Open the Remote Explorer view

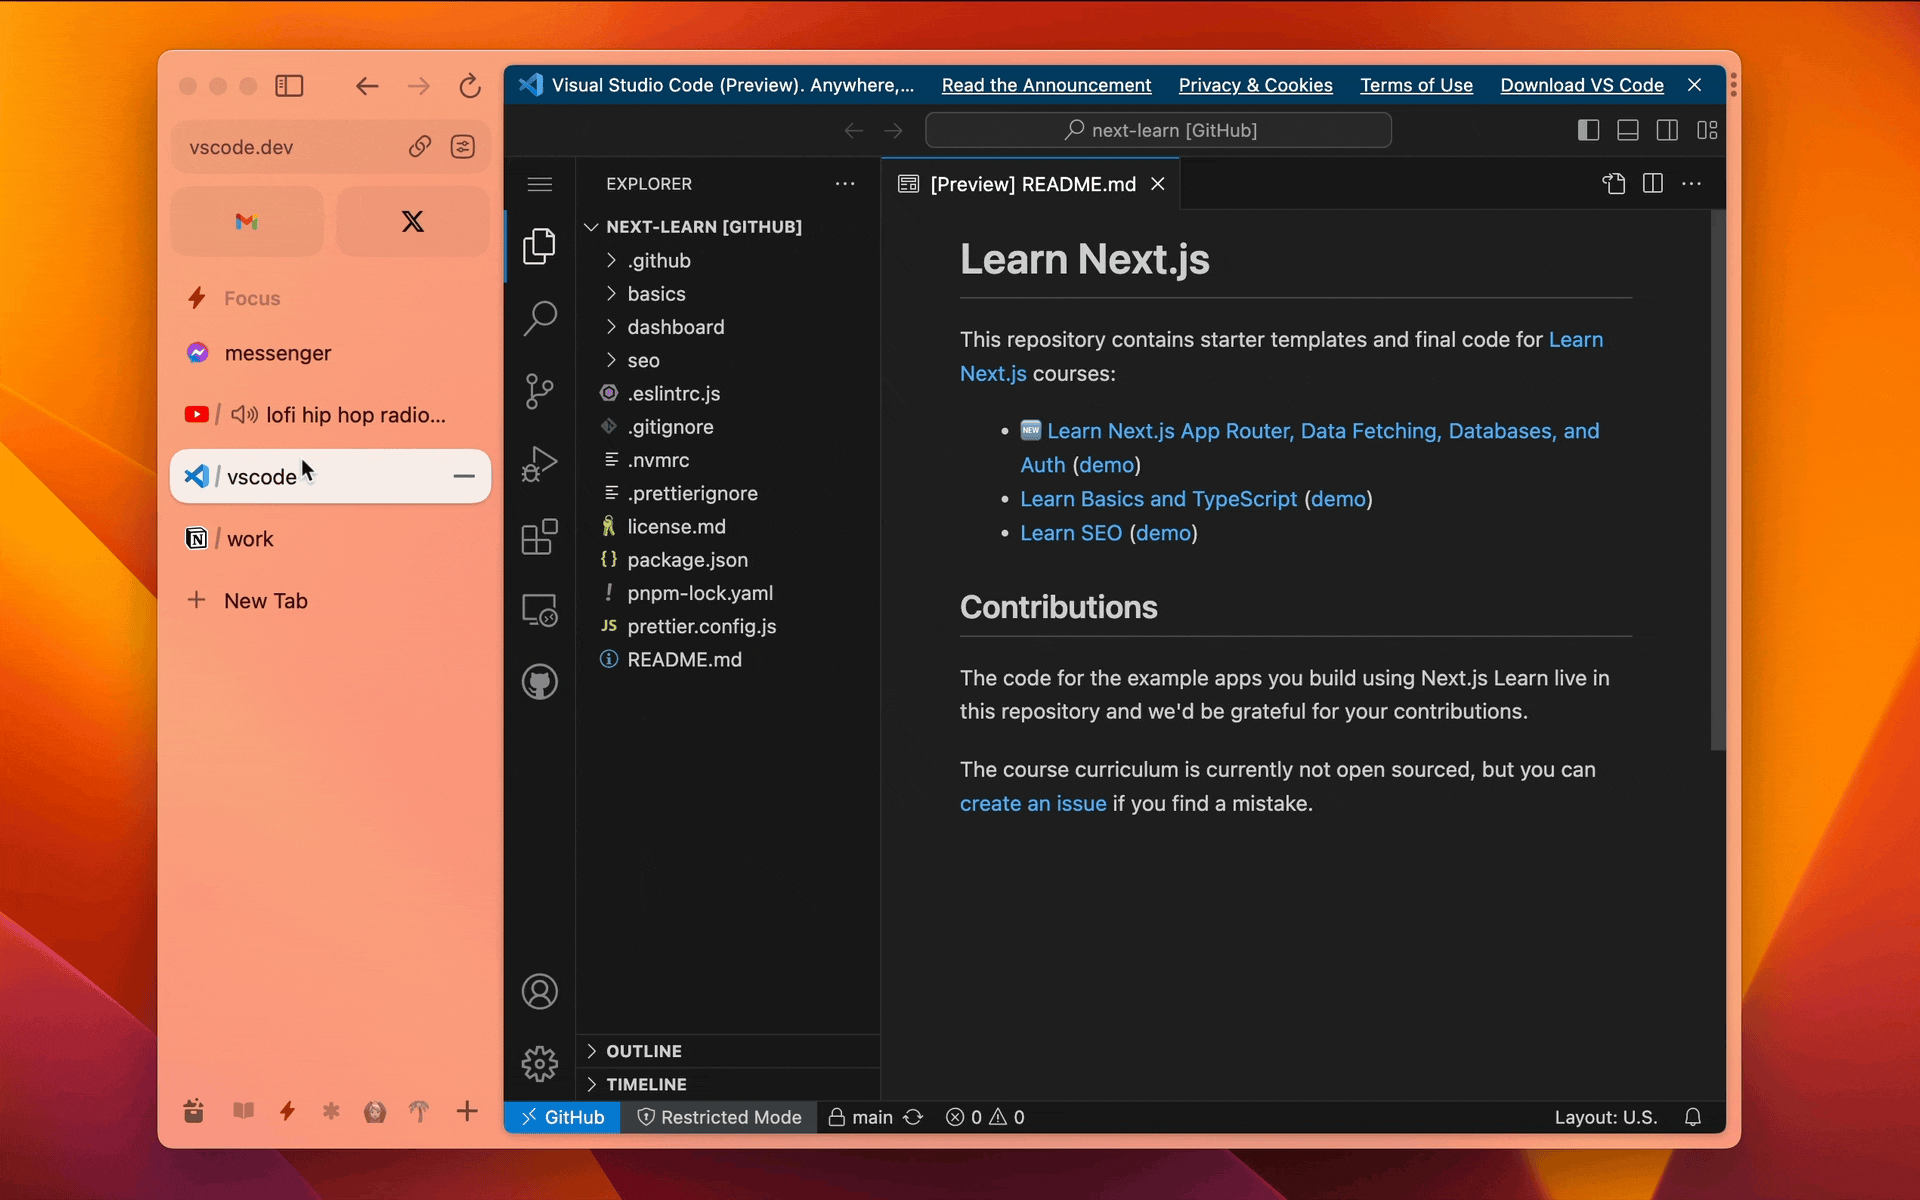(x=539, y=610)
